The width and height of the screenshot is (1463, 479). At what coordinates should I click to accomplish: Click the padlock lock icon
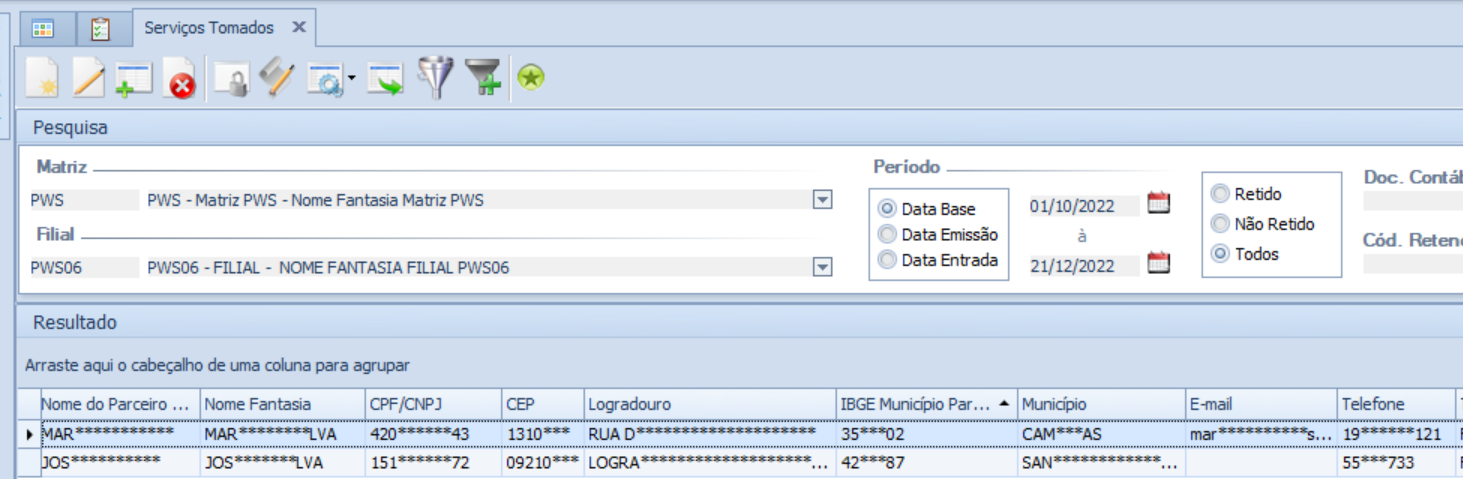[232, 80]
